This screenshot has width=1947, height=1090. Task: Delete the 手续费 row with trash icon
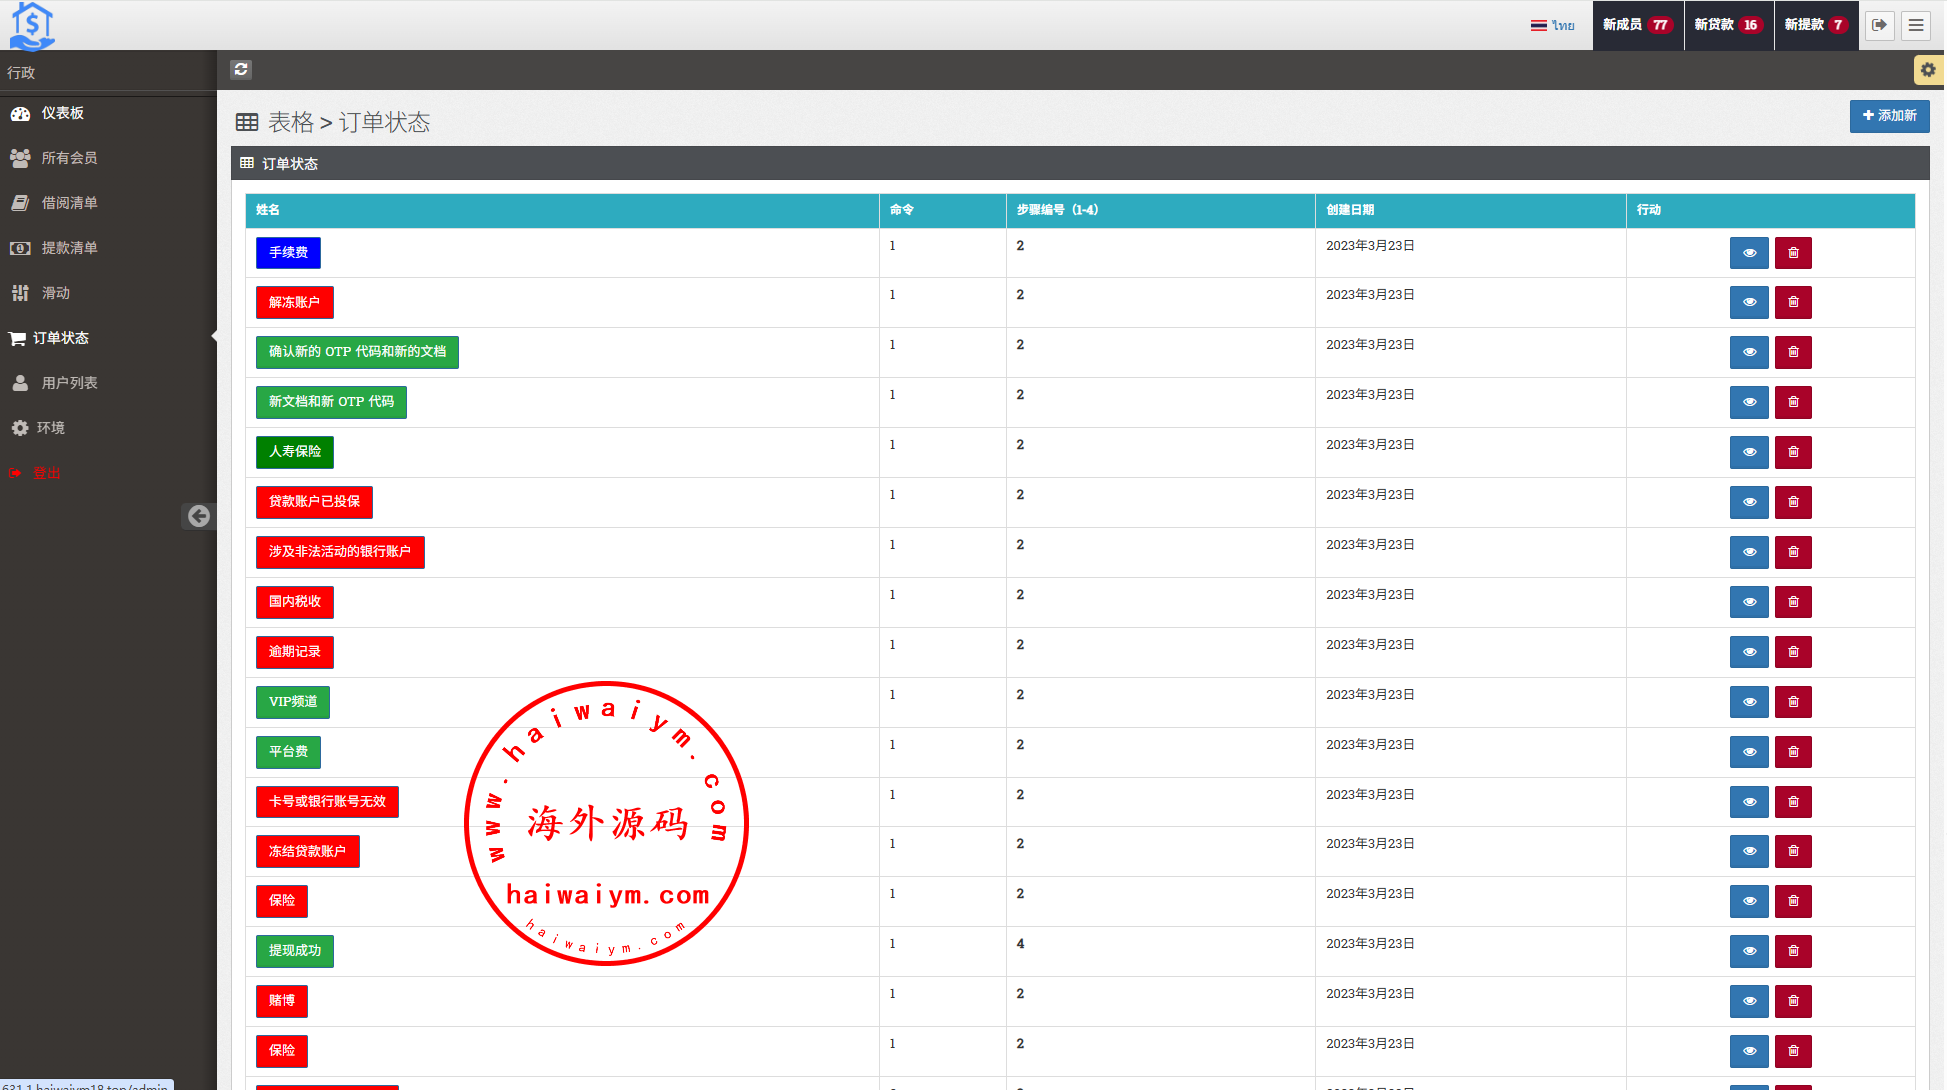[1792, 253]
